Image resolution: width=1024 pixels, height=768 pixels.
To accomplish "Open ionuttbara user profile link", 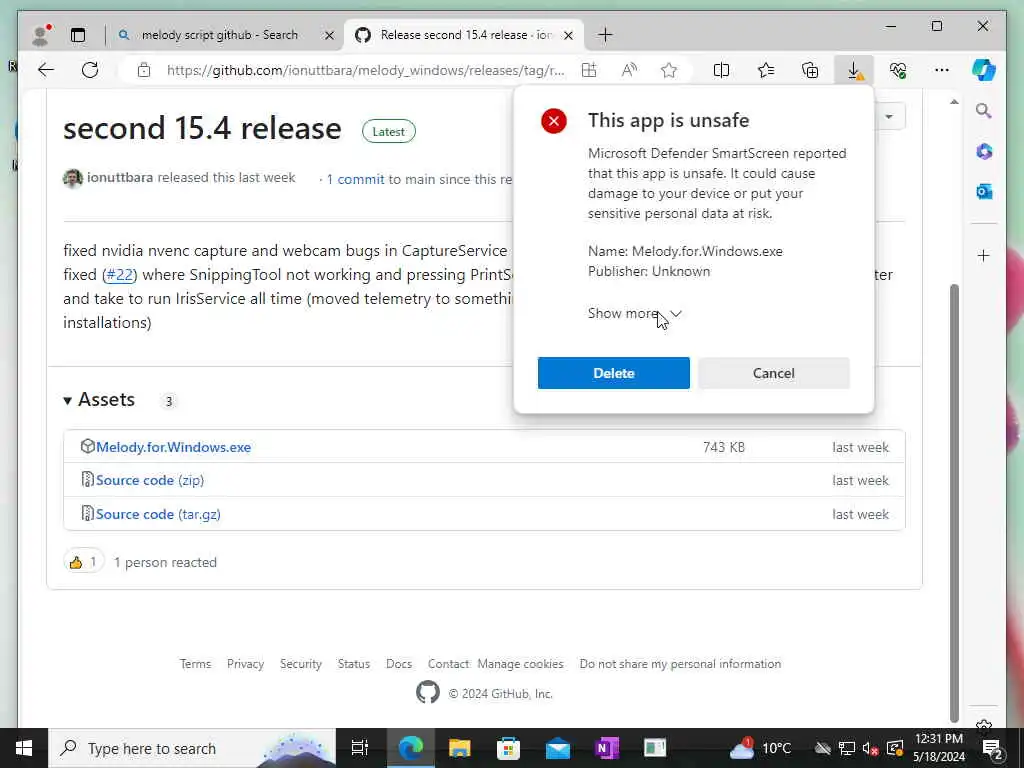I will [120, 178].
